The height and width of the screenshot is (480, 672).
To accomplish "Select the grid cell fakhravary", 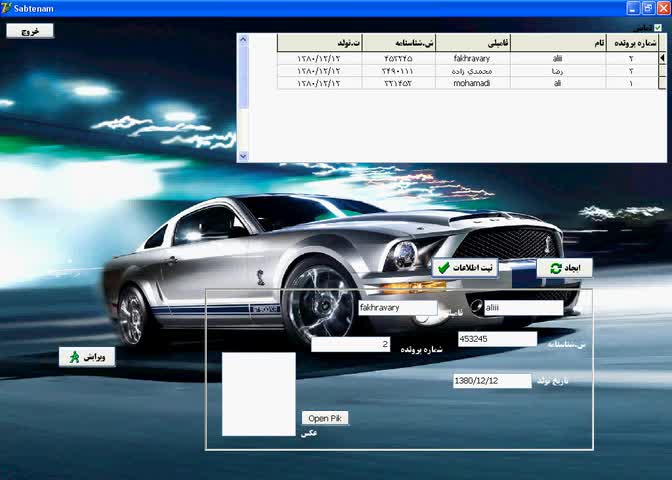I will pos(473,58).
